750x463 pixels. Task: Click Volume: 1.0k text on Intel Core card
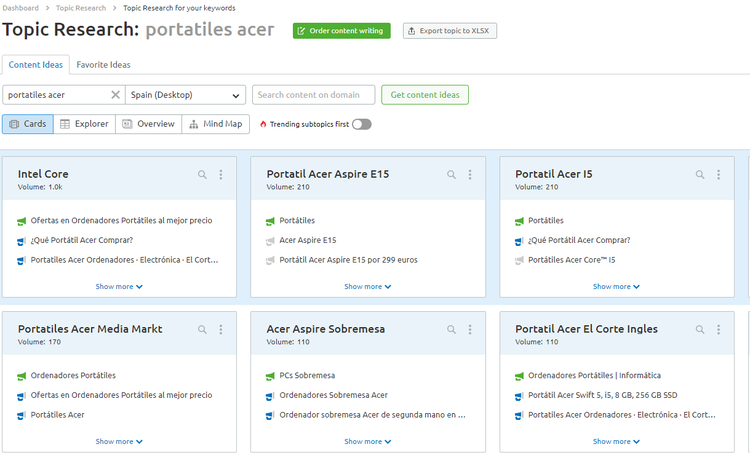[x=40, y=187]
